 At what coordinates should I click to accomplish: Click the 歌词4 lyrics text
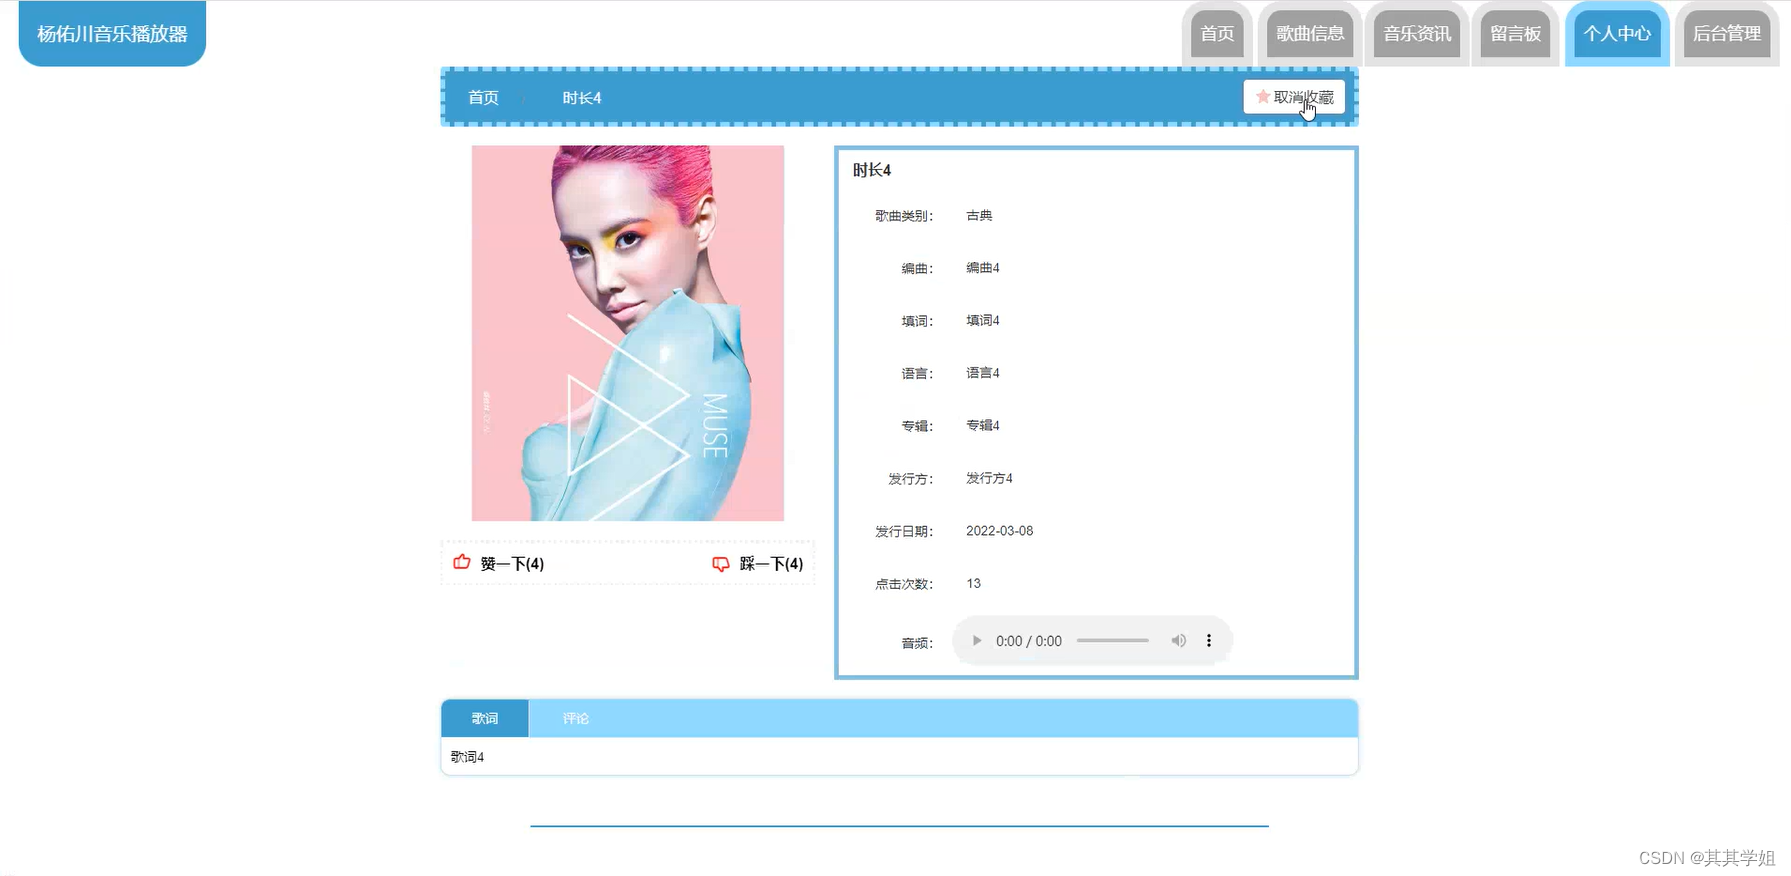tap(467, 757)
